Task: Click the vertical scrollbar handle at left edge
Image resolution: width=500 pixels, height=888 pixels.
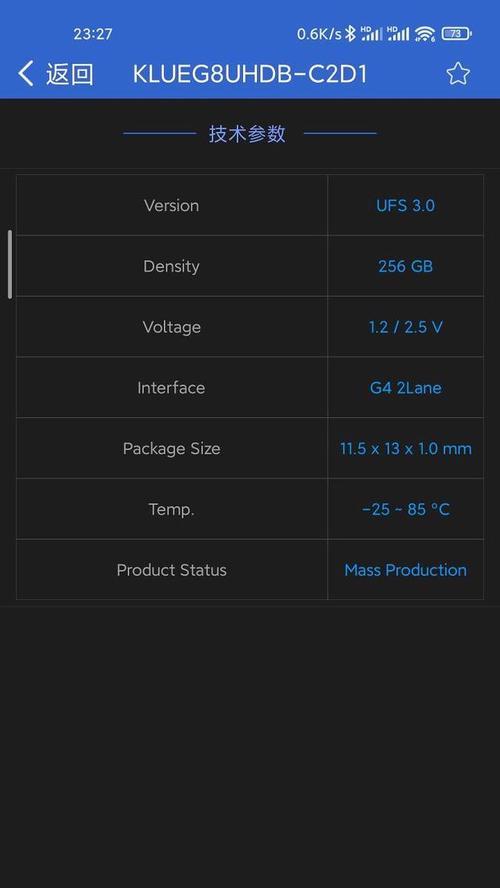Action: [10, 264]
